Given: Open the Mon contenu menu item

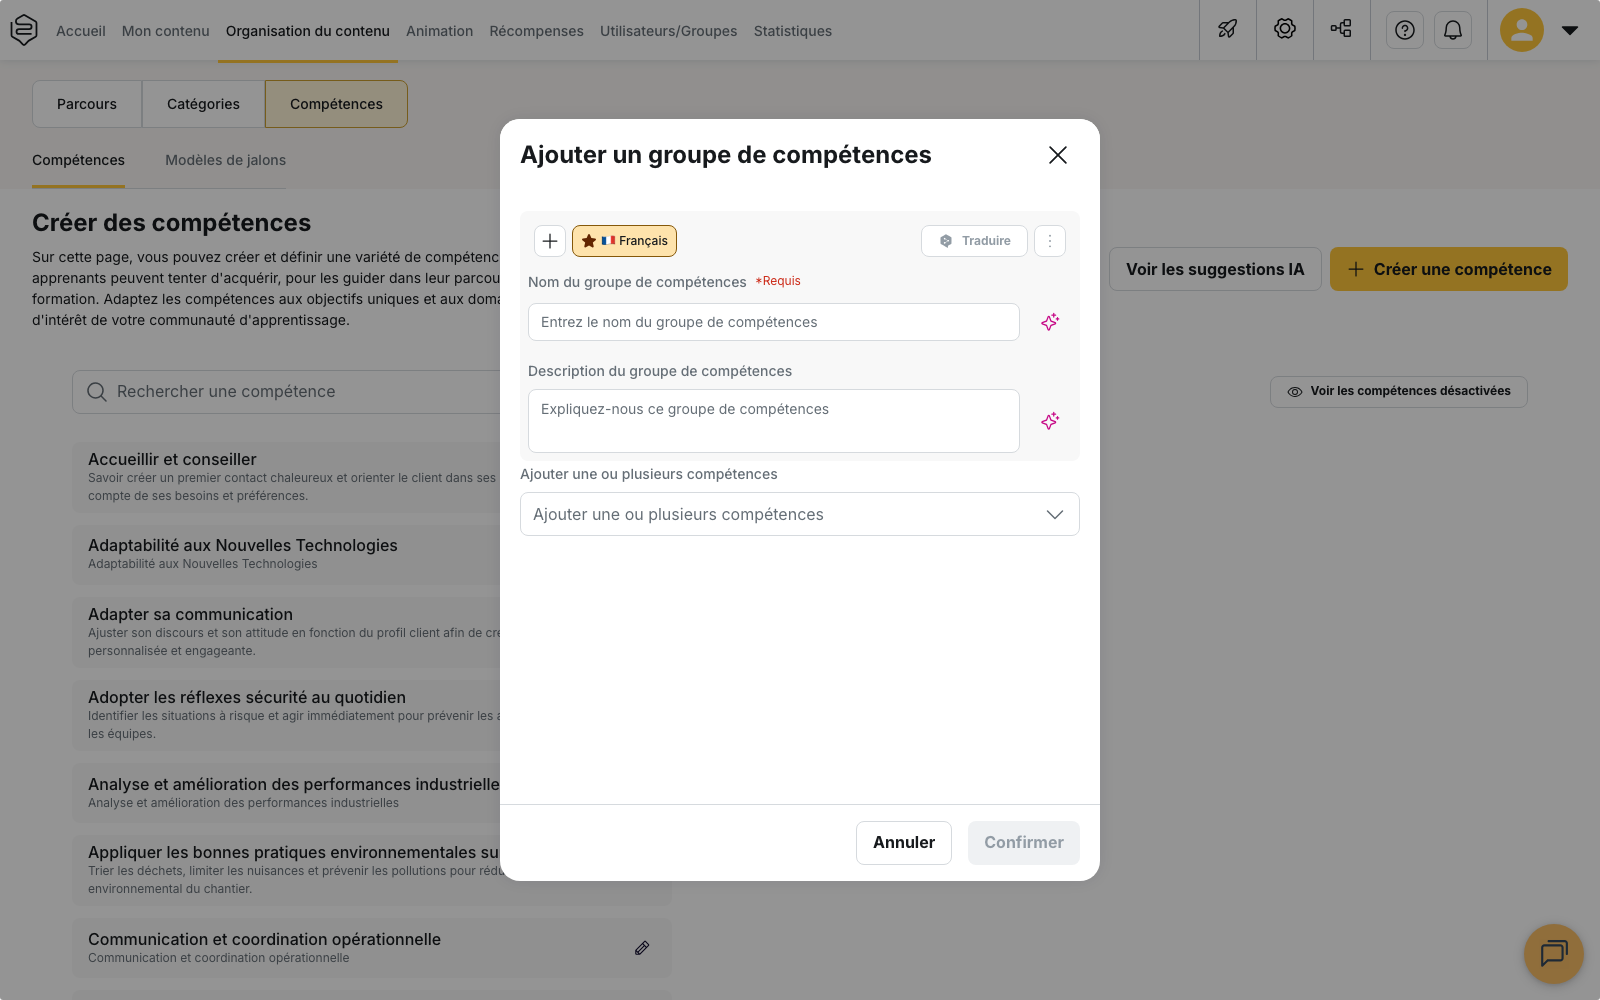Looking at the screenshot, I should 166,31.
